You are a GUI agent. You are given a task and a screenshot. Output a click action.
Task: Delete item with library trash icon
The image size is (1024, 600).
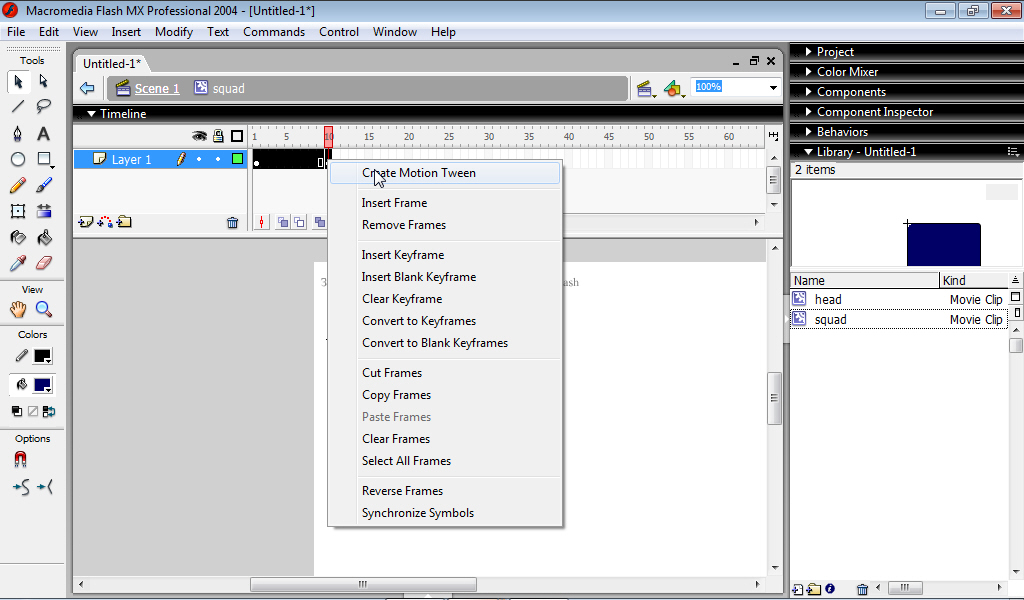pyautogui.click(x=863, y=589)
